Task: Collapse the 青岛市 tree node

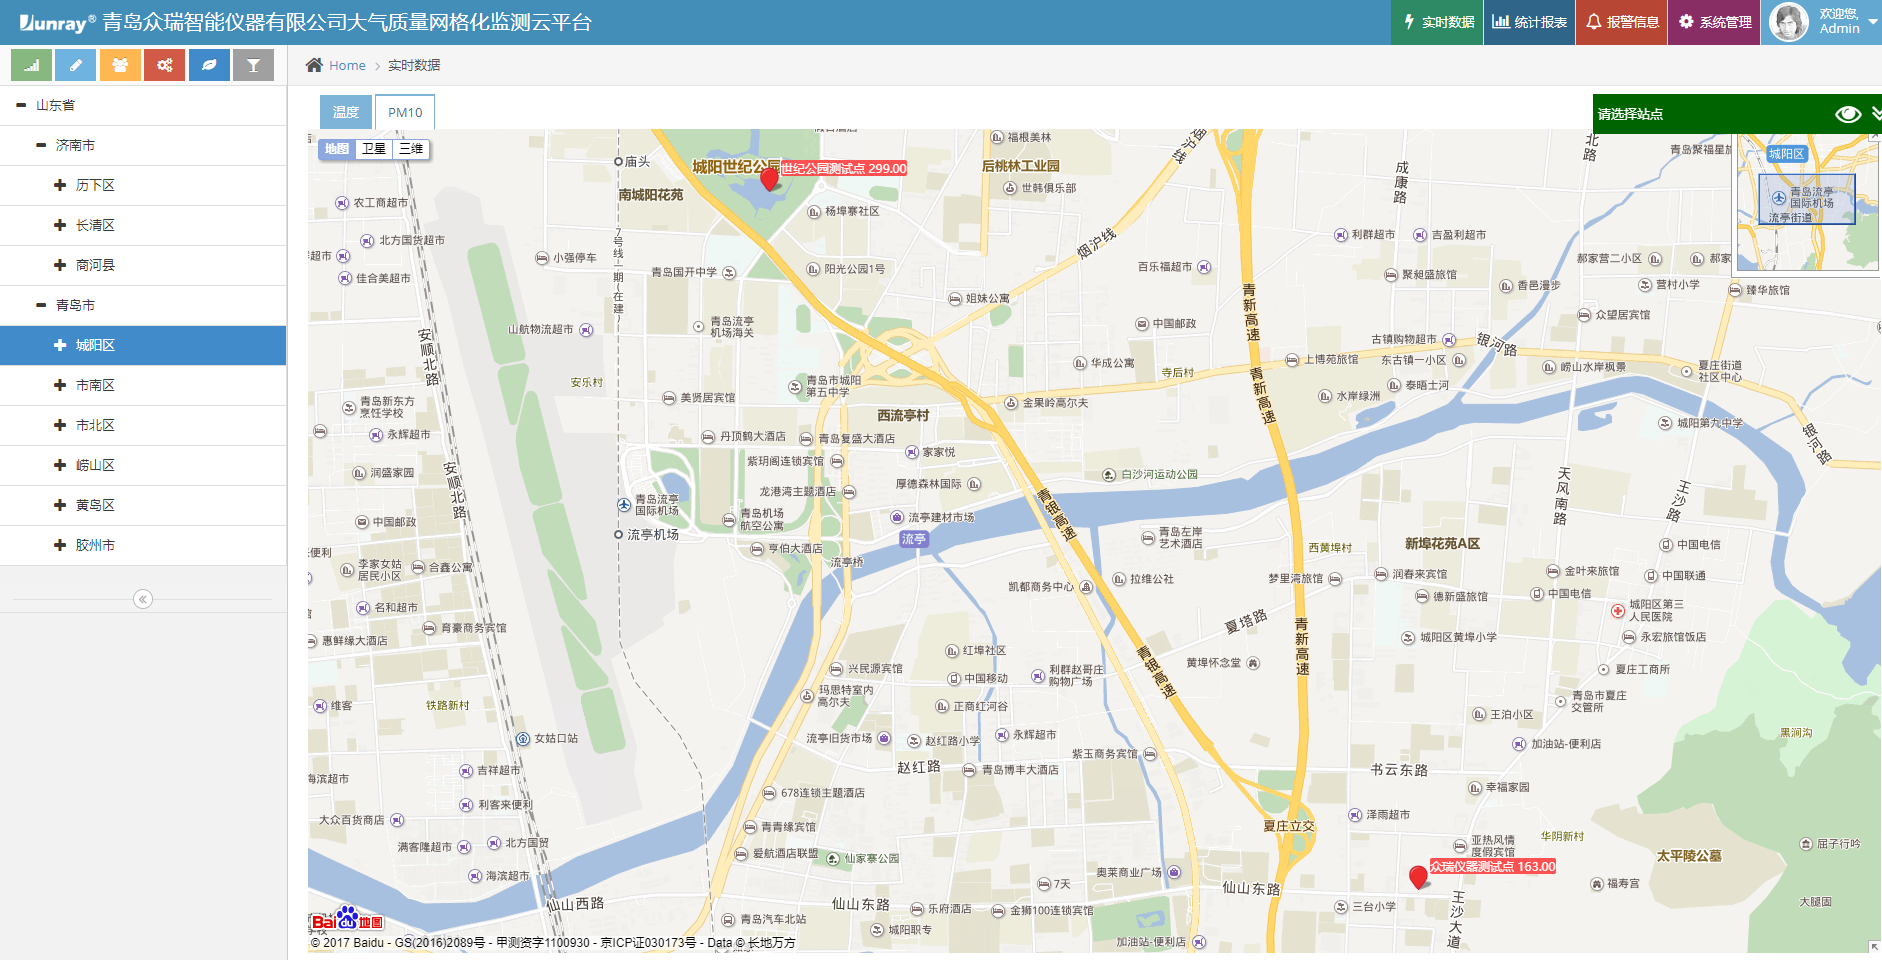Action: tap(41, 305)
